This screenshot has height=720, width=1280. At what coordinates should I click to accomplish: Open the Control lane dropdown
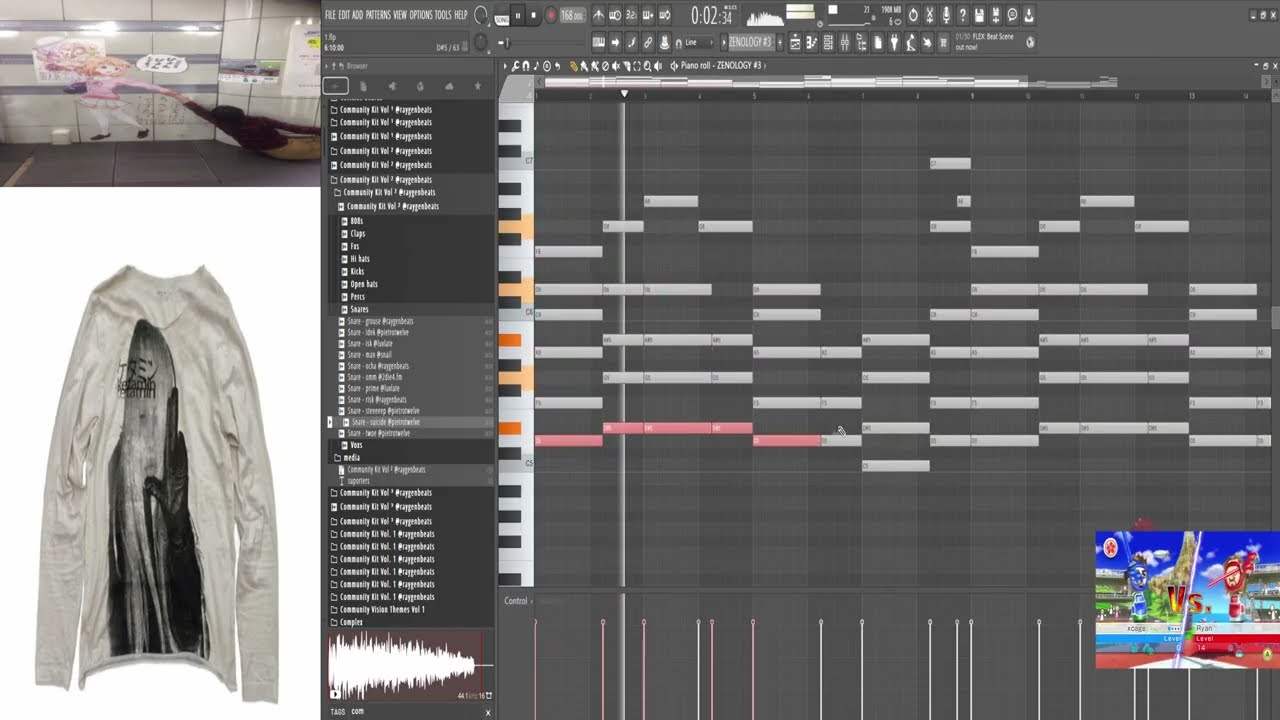[x=516, y=601]
